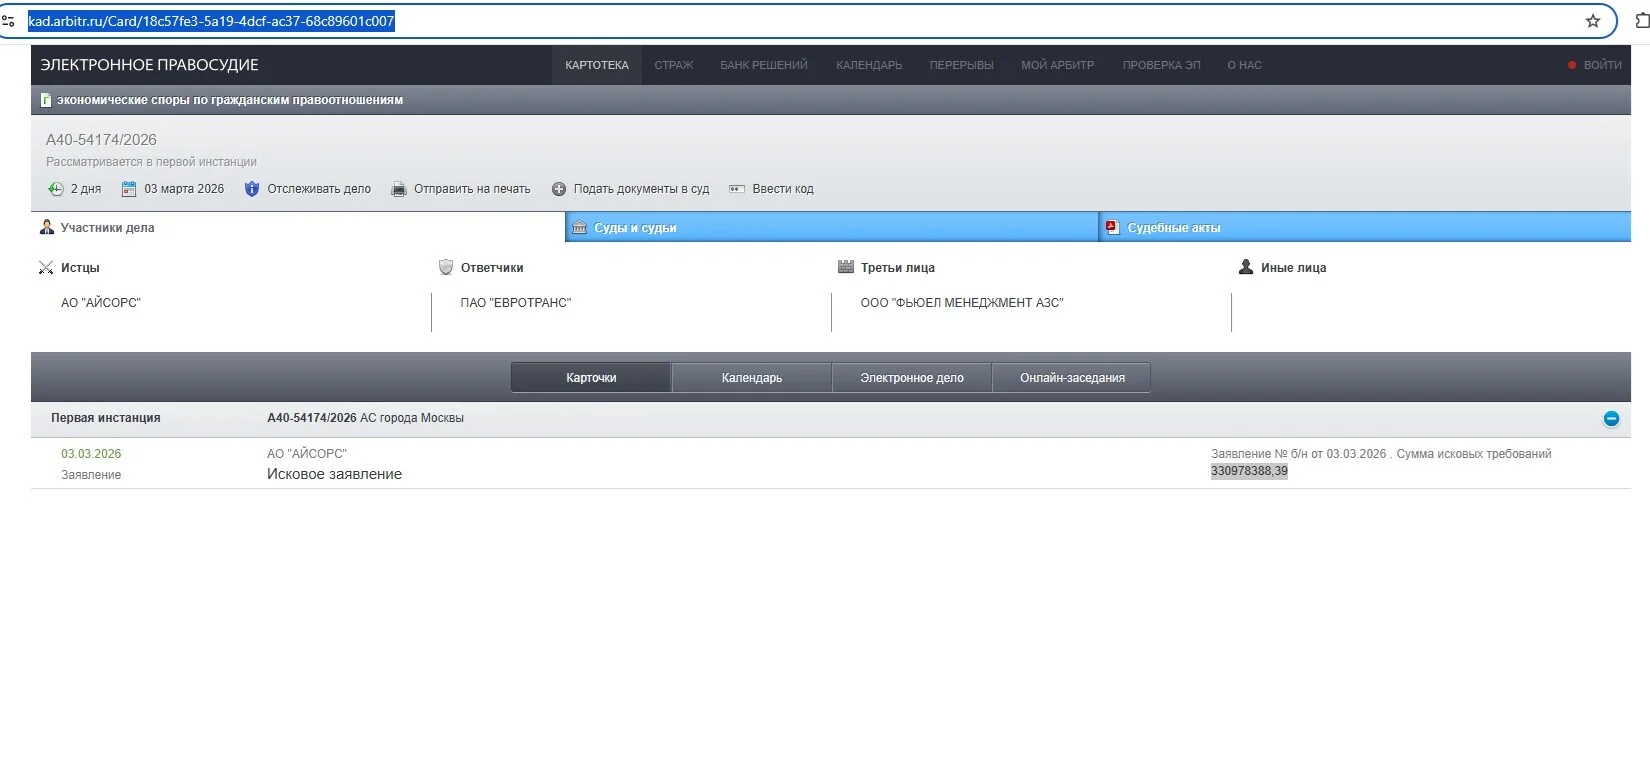Click the site info icon beside the URL
The width and height of the screenshot is (1650, 759).
[x=8, y=21]
